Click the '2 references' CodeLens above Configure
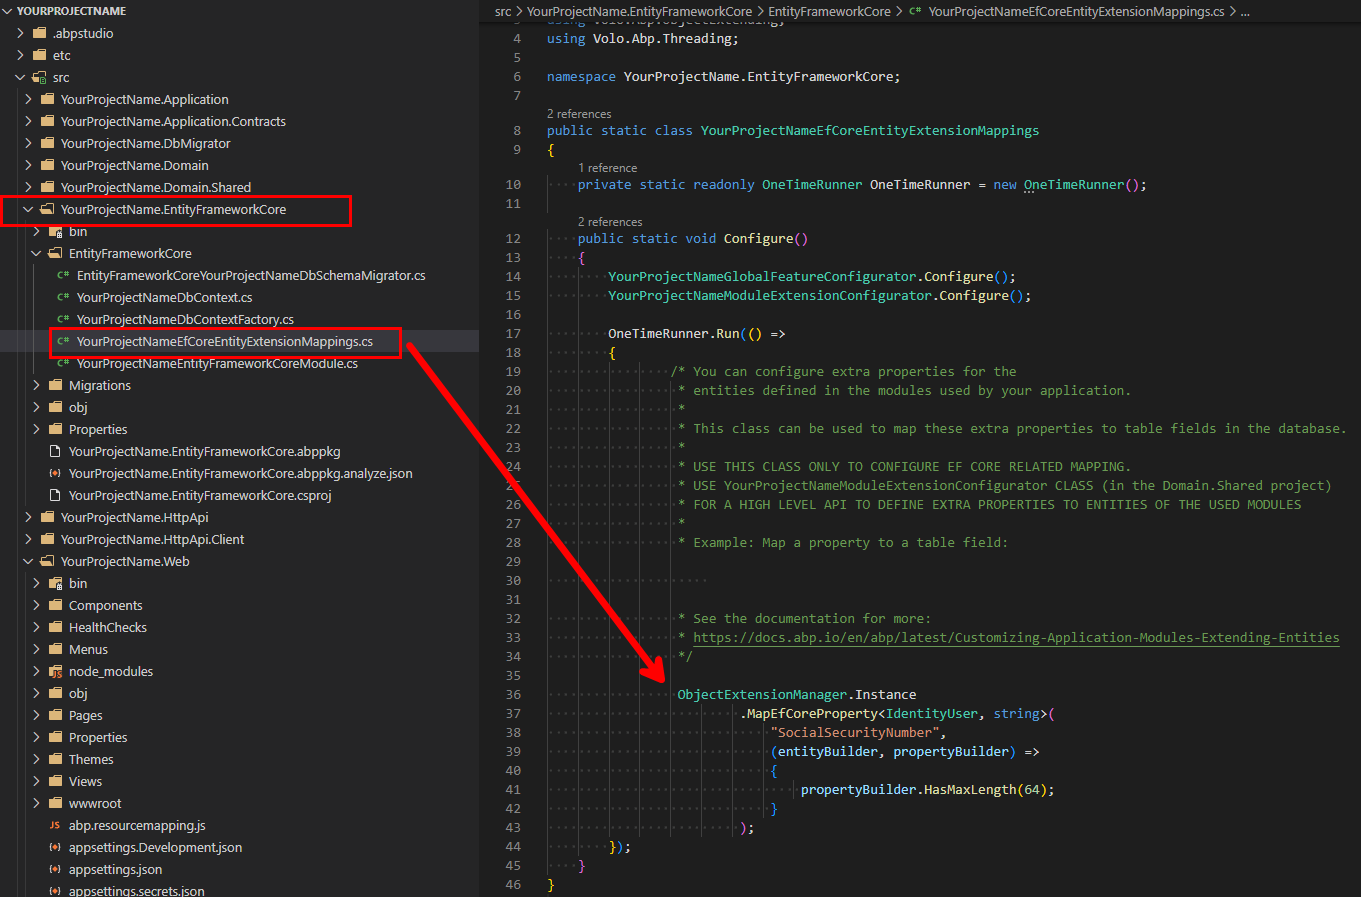 (610, 222)
